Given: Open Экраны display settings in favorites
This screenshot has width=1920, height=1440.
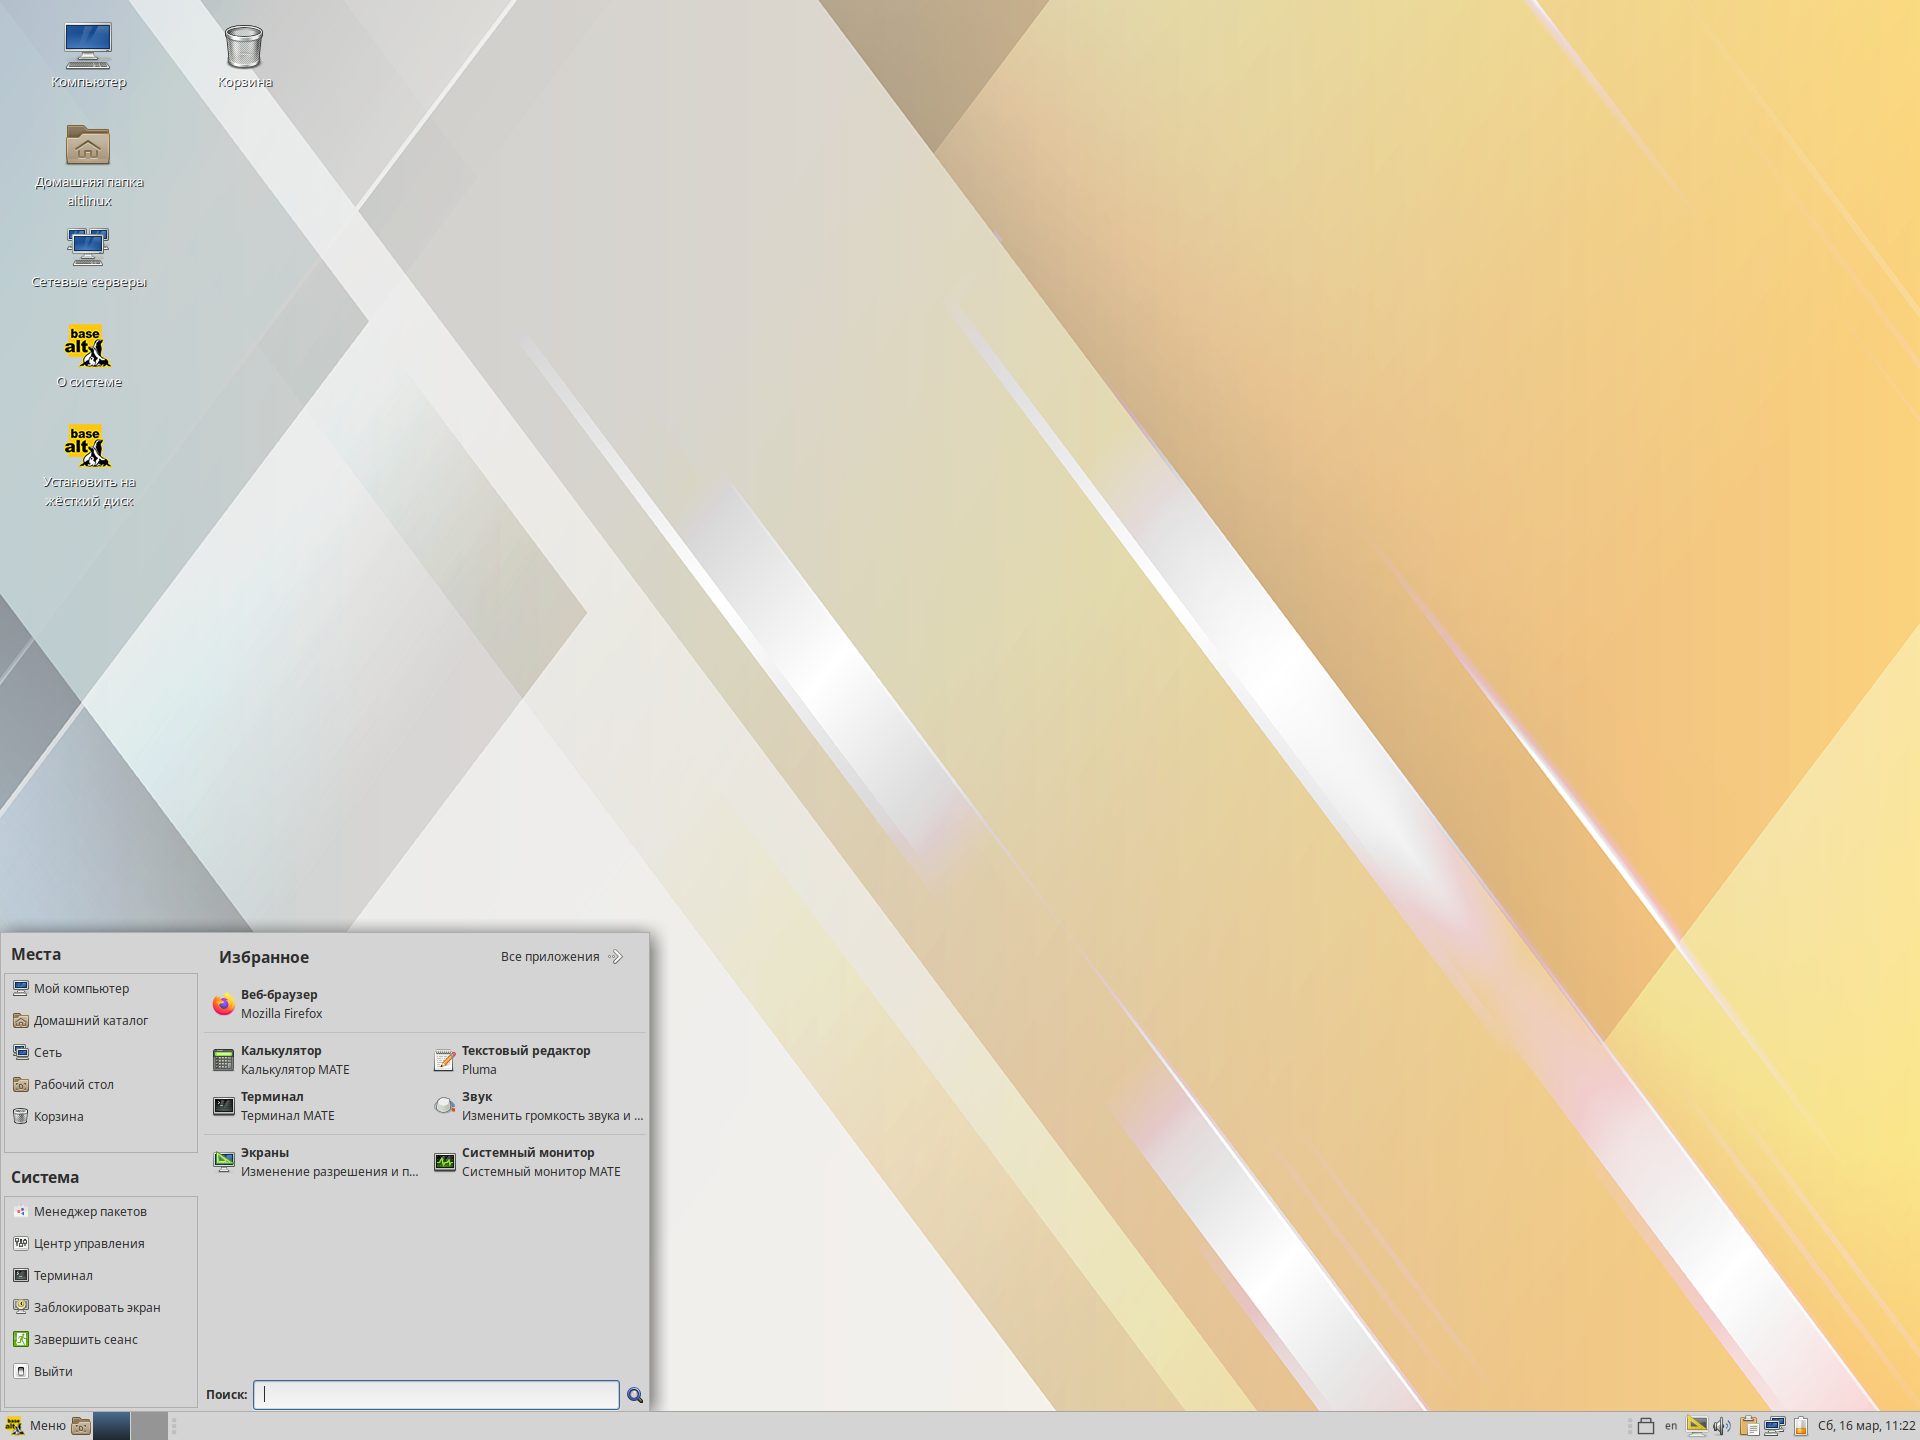Looking at the screenshot, I should point(316,1162).
